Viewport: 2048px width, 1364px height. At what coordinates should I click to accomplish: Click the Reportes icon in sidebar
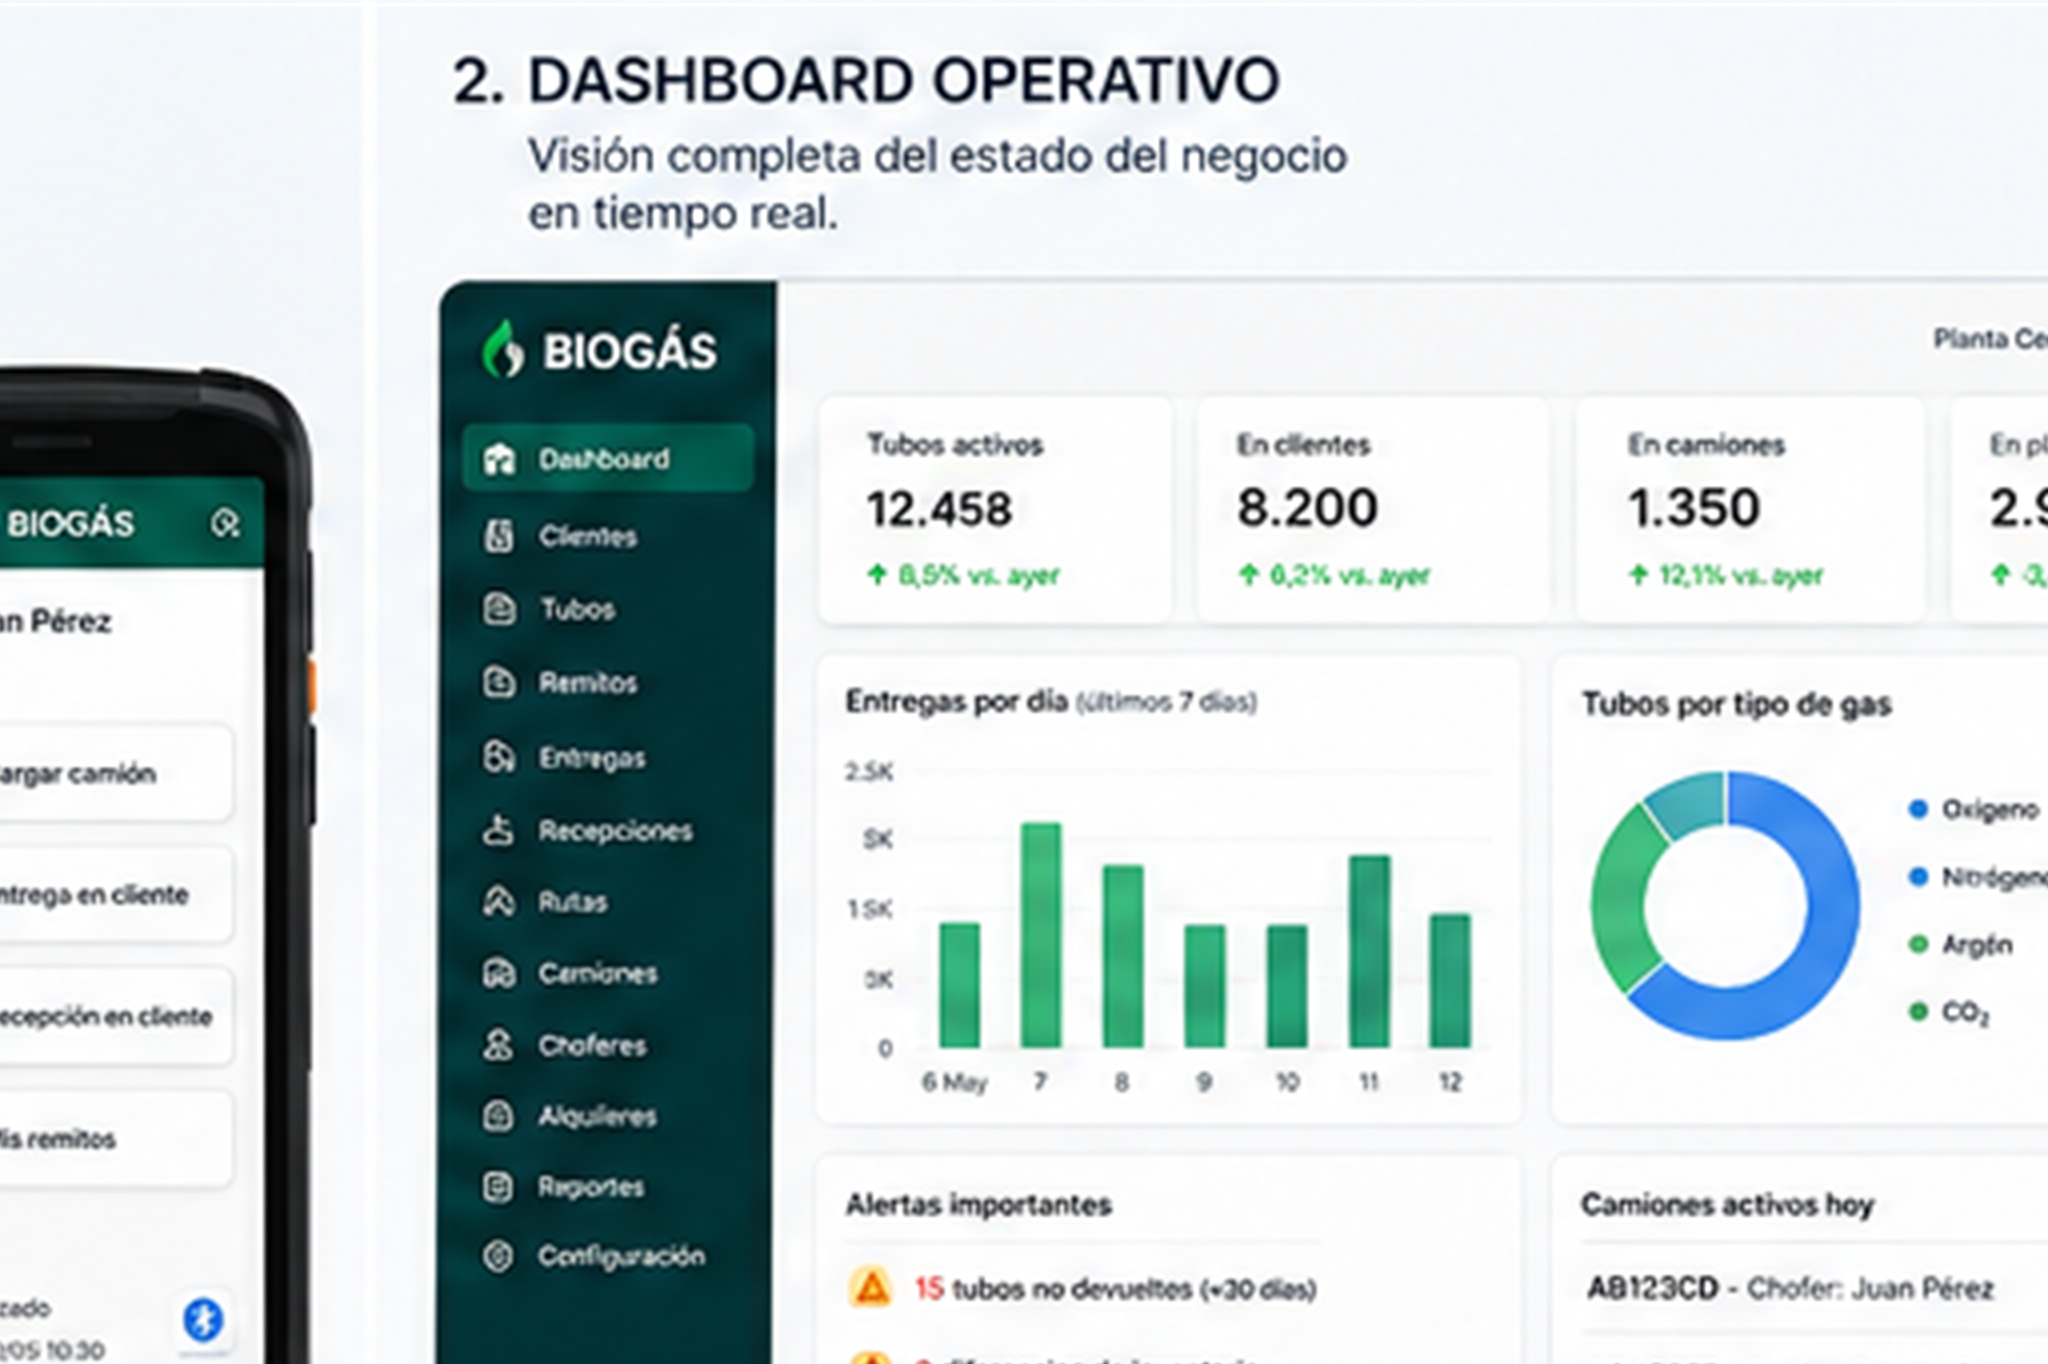[x=498, y=1187]
